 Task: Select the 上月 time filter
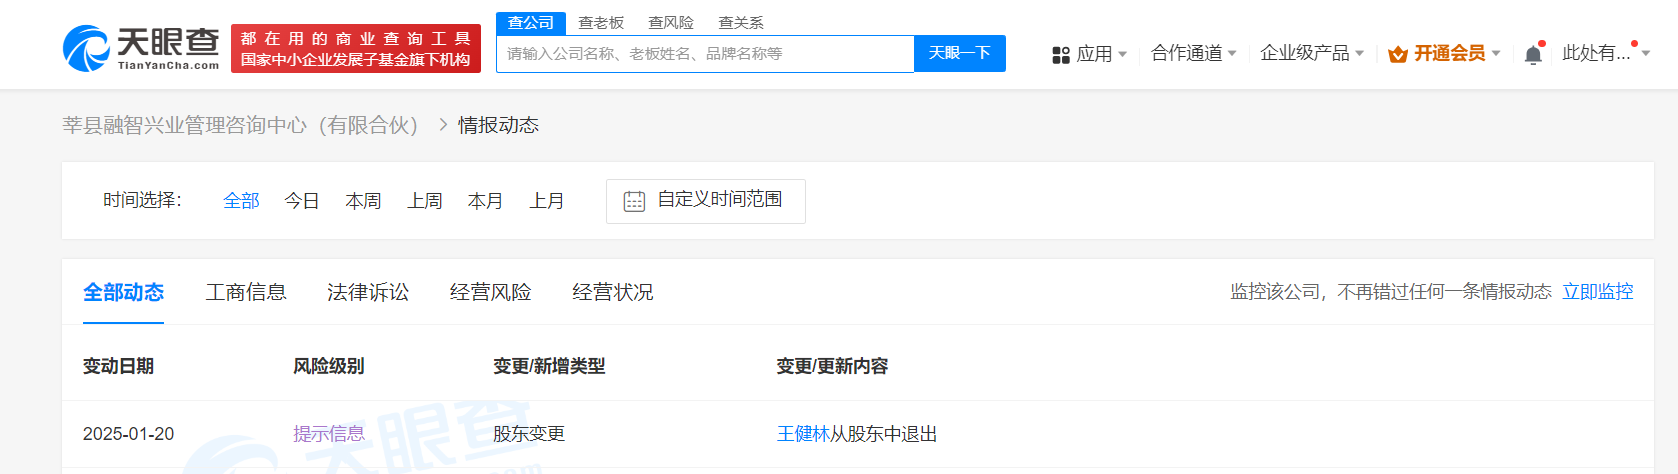(546, 201)
